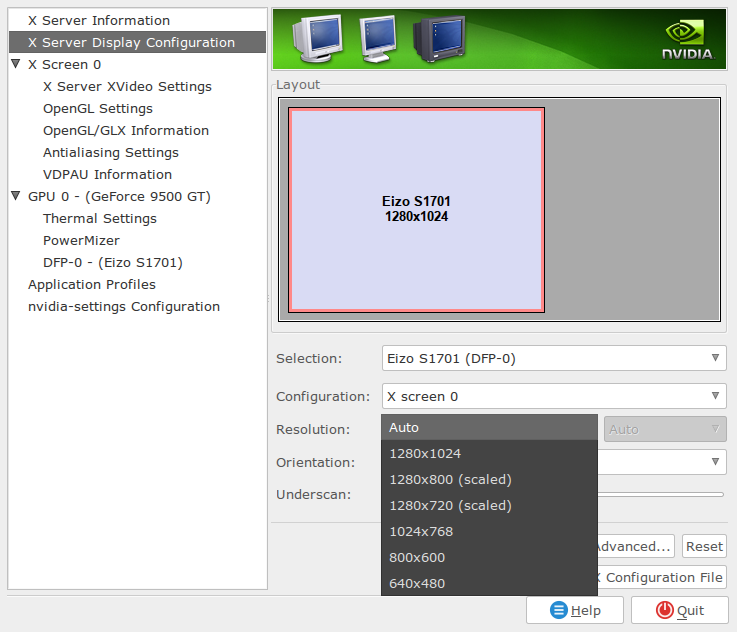Open Thermal Settings page
Screen dimensions: 737x632
click(100, 218)
